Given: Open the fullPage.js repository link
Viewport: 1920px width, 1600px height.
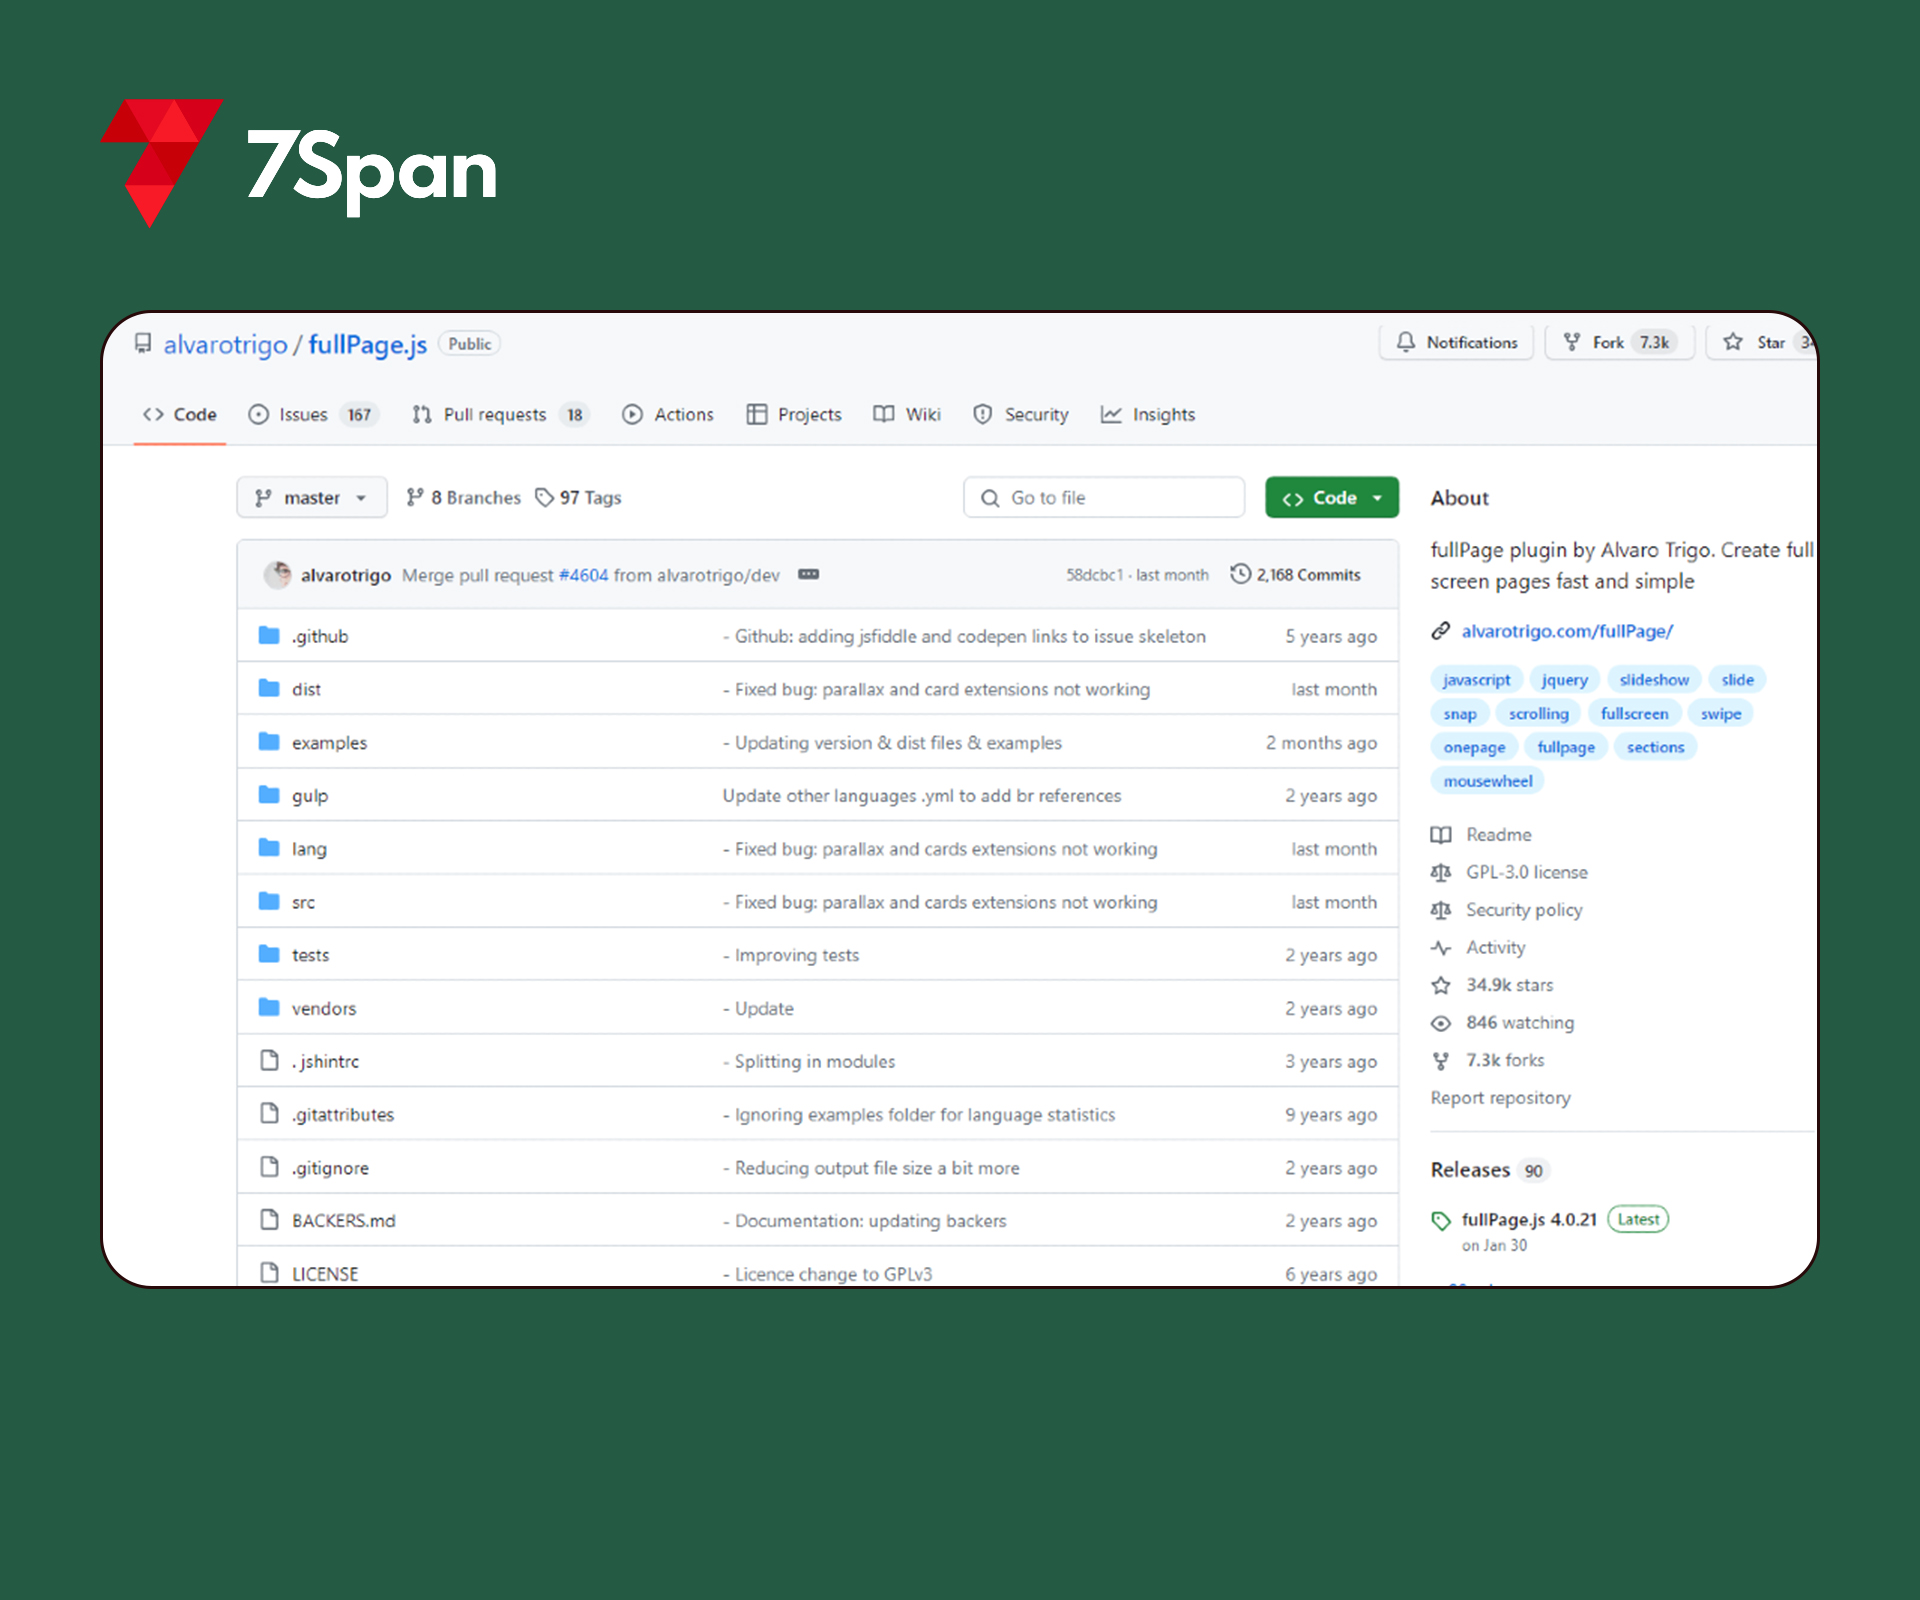Looking at the screenshot, I should coord(367,345).
